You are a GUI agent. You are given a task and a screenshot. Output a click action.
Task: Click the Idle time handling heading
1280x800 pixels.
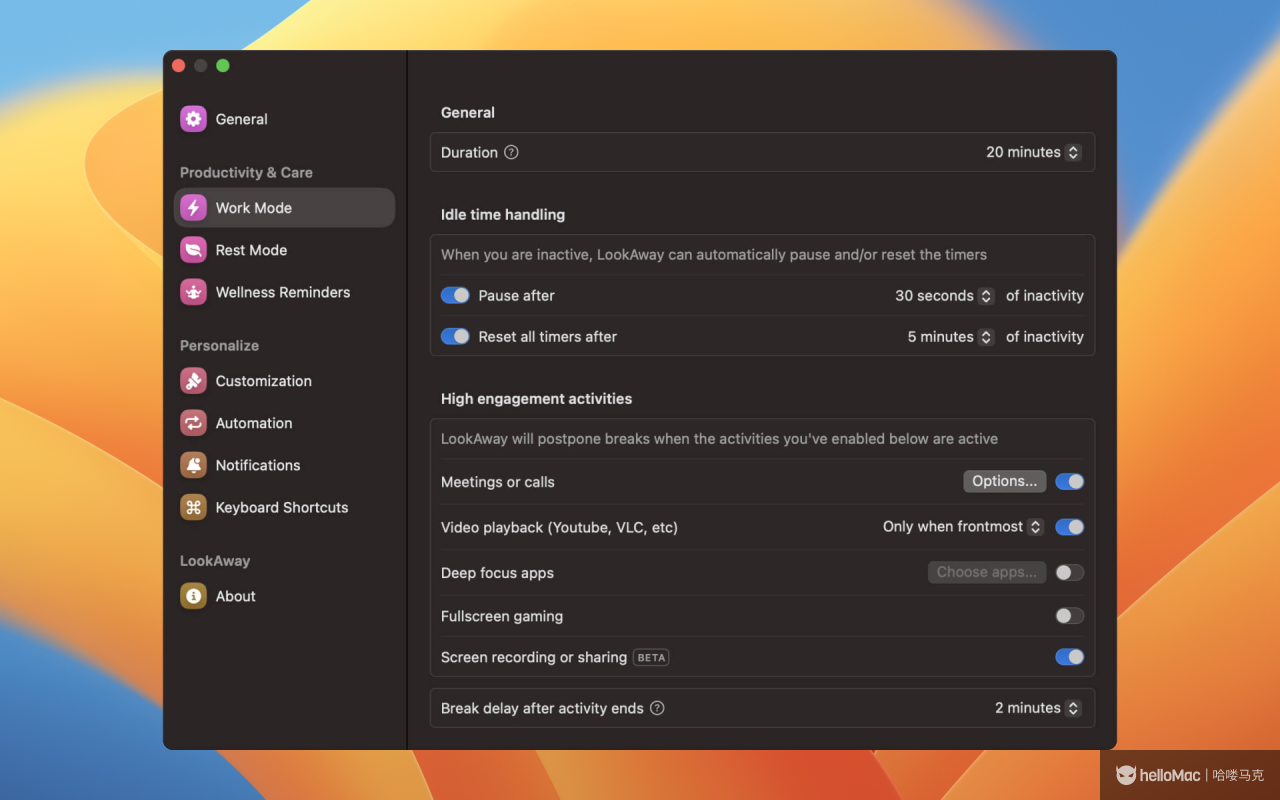point(503,215)
